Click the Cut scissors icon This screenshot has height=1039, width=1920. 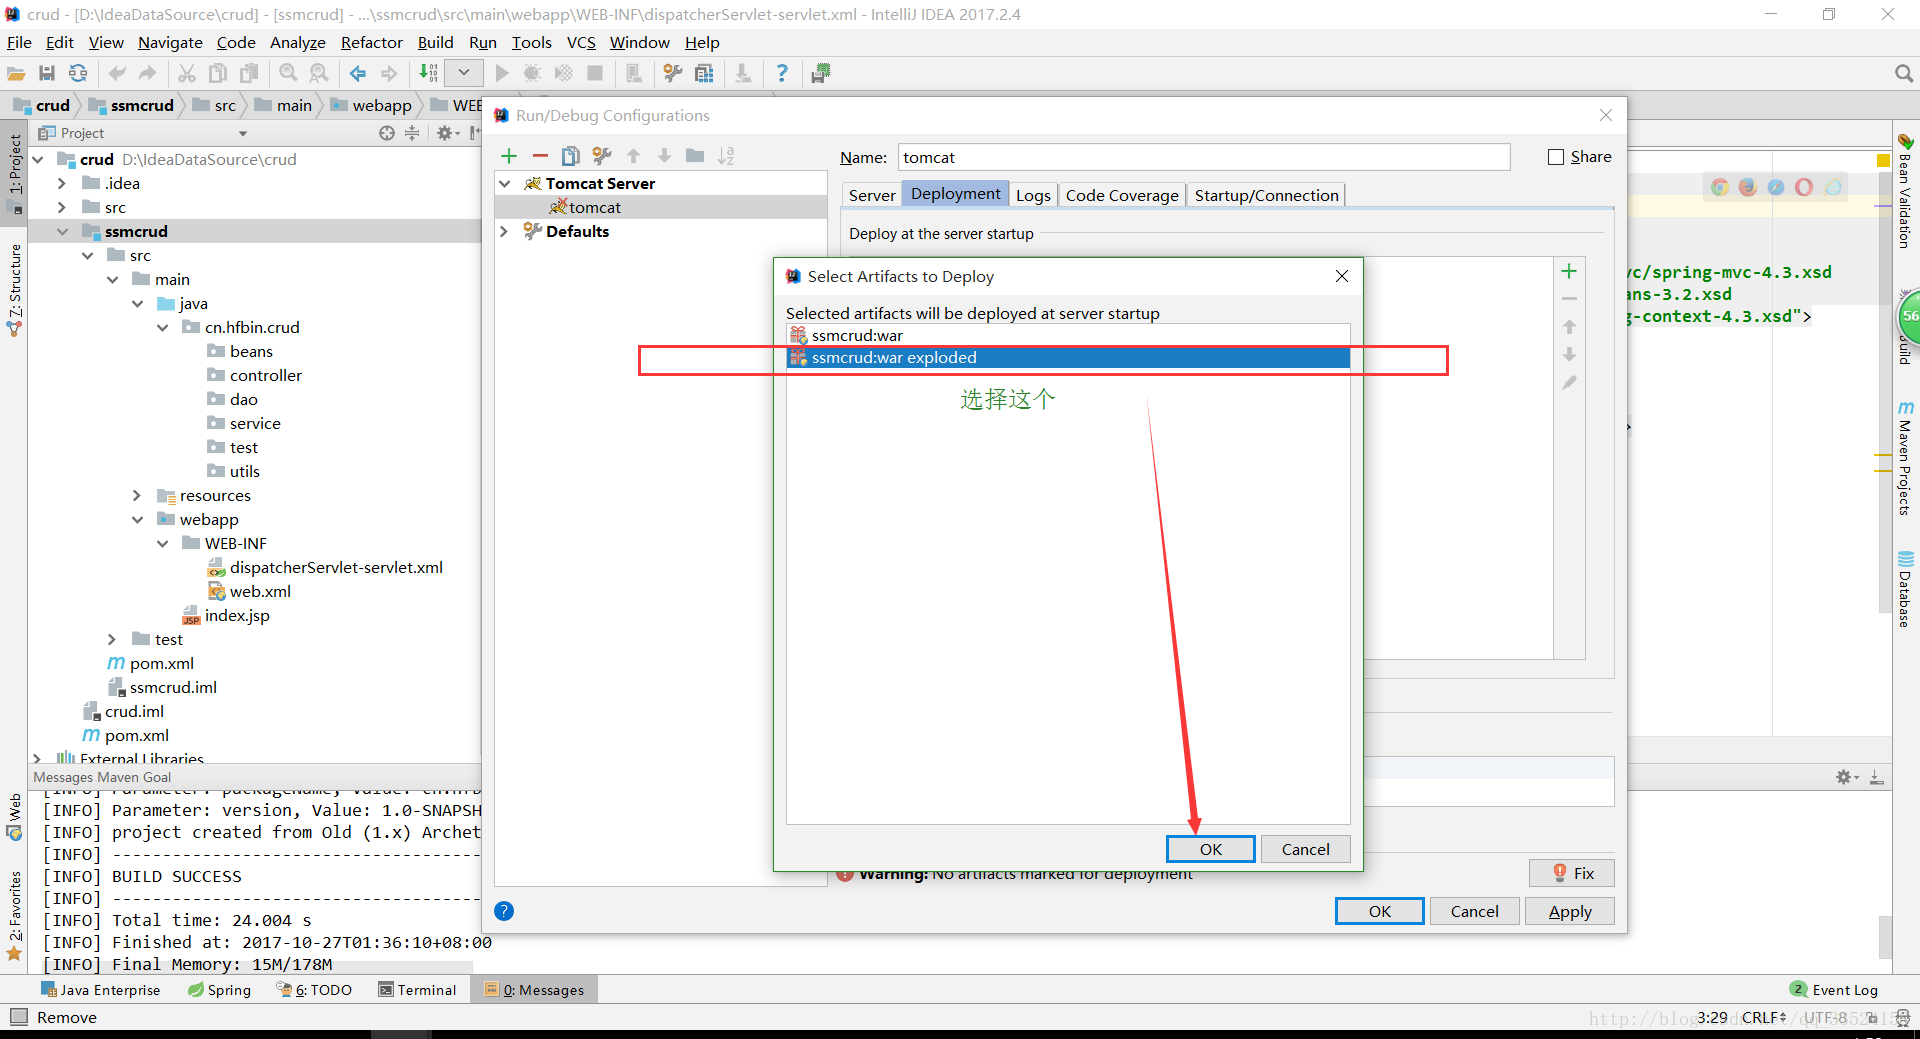click(x=187, y=73)
